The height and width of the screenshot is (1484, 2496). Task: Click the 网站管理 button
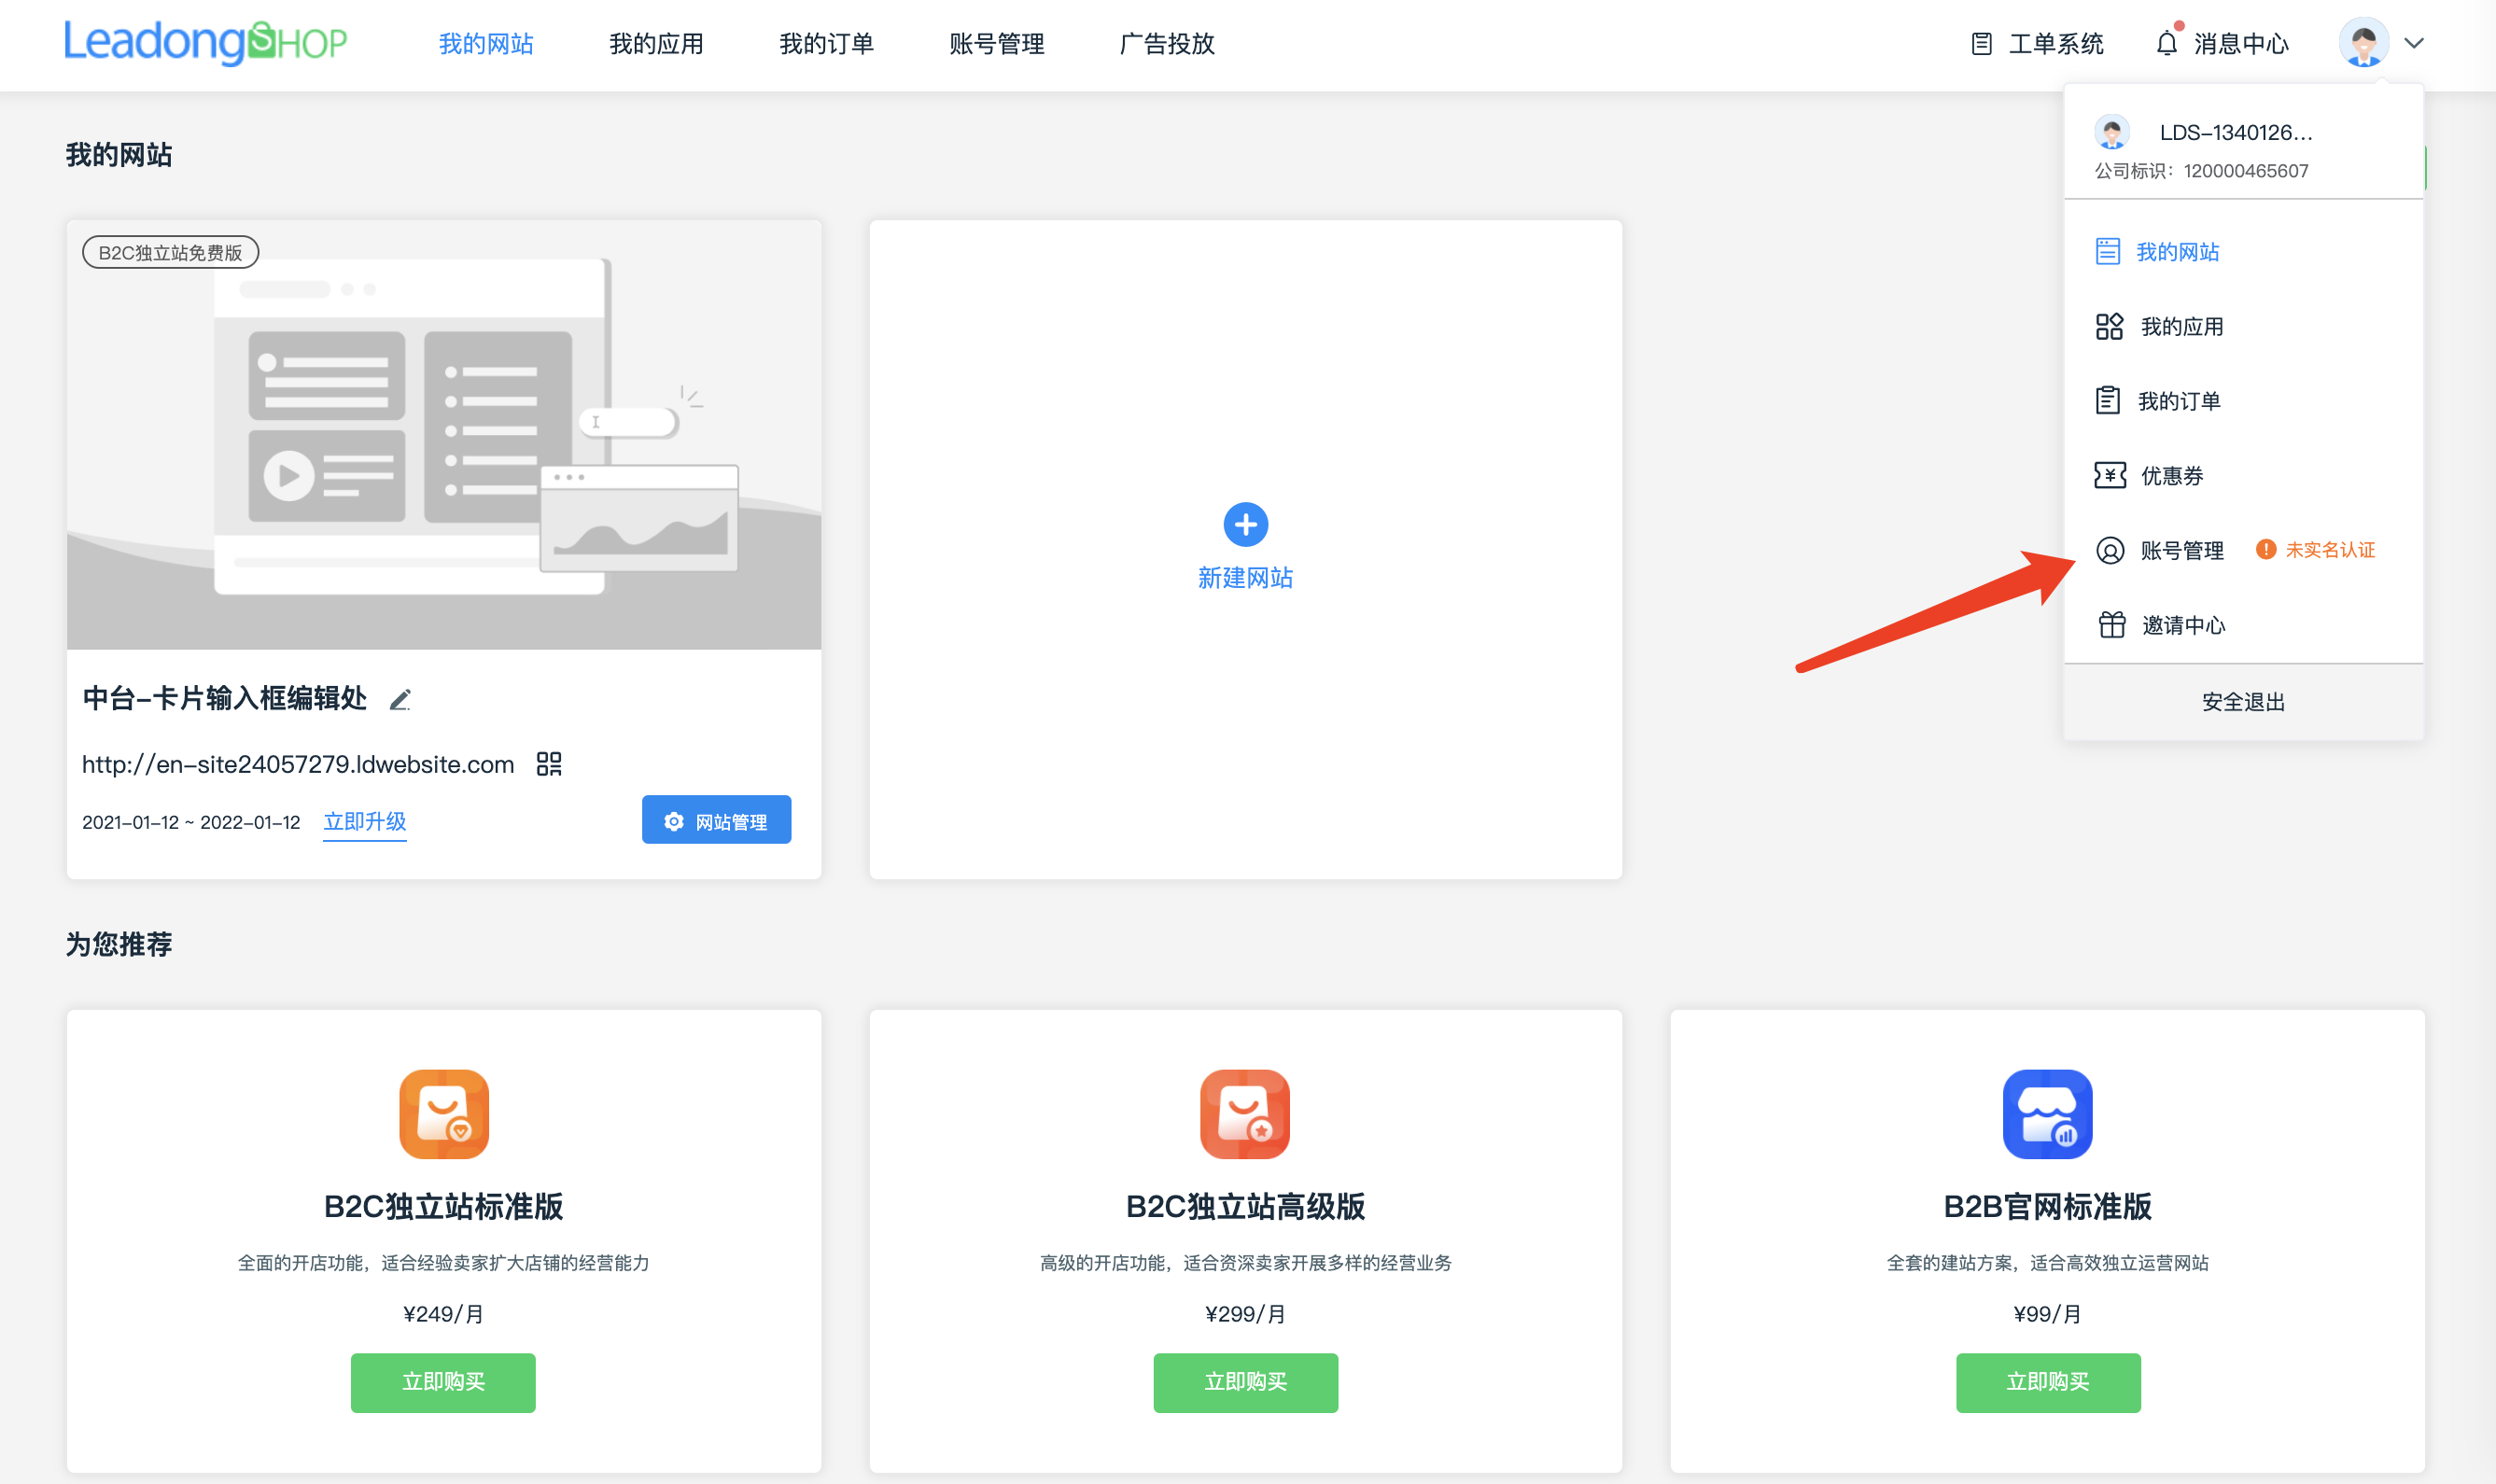pyautogui.click(x=716, y=820)
